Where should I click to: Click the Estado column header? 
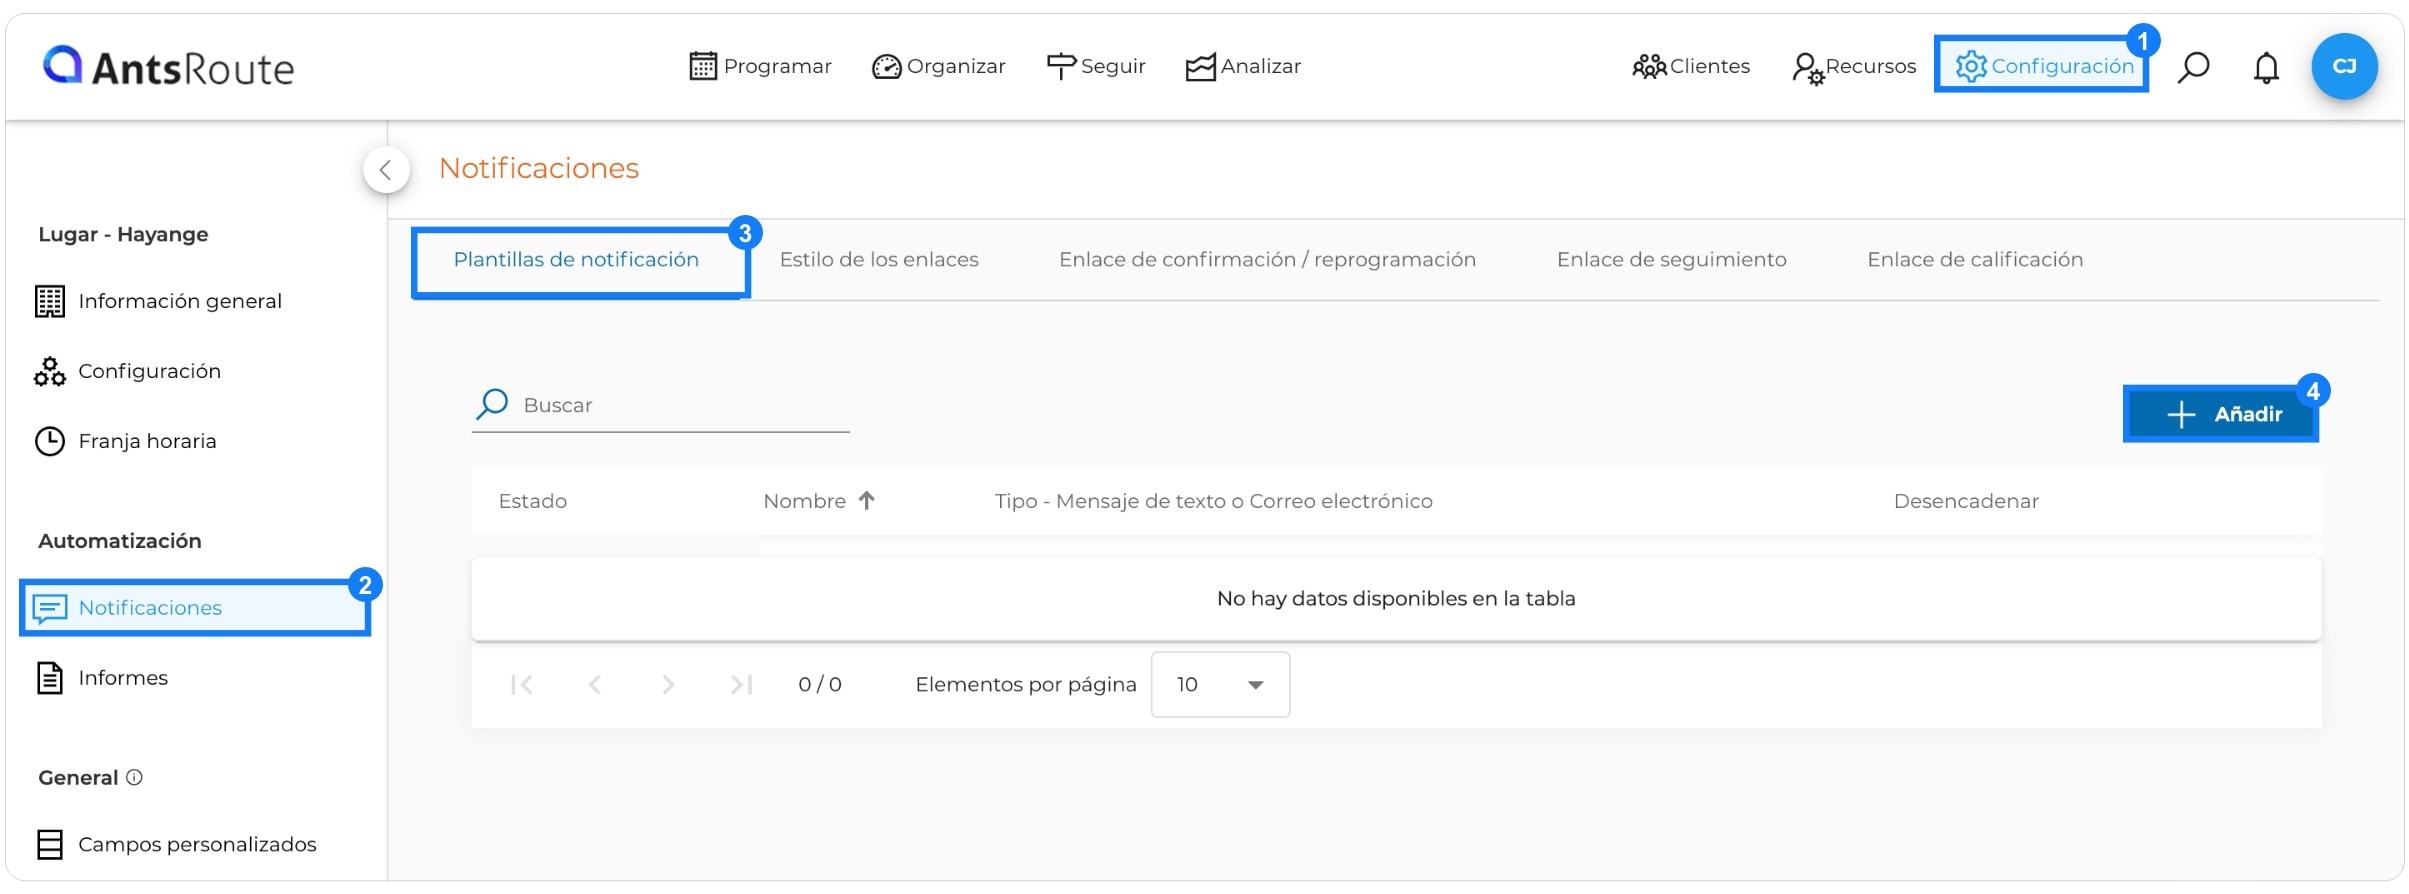[533, 501]
